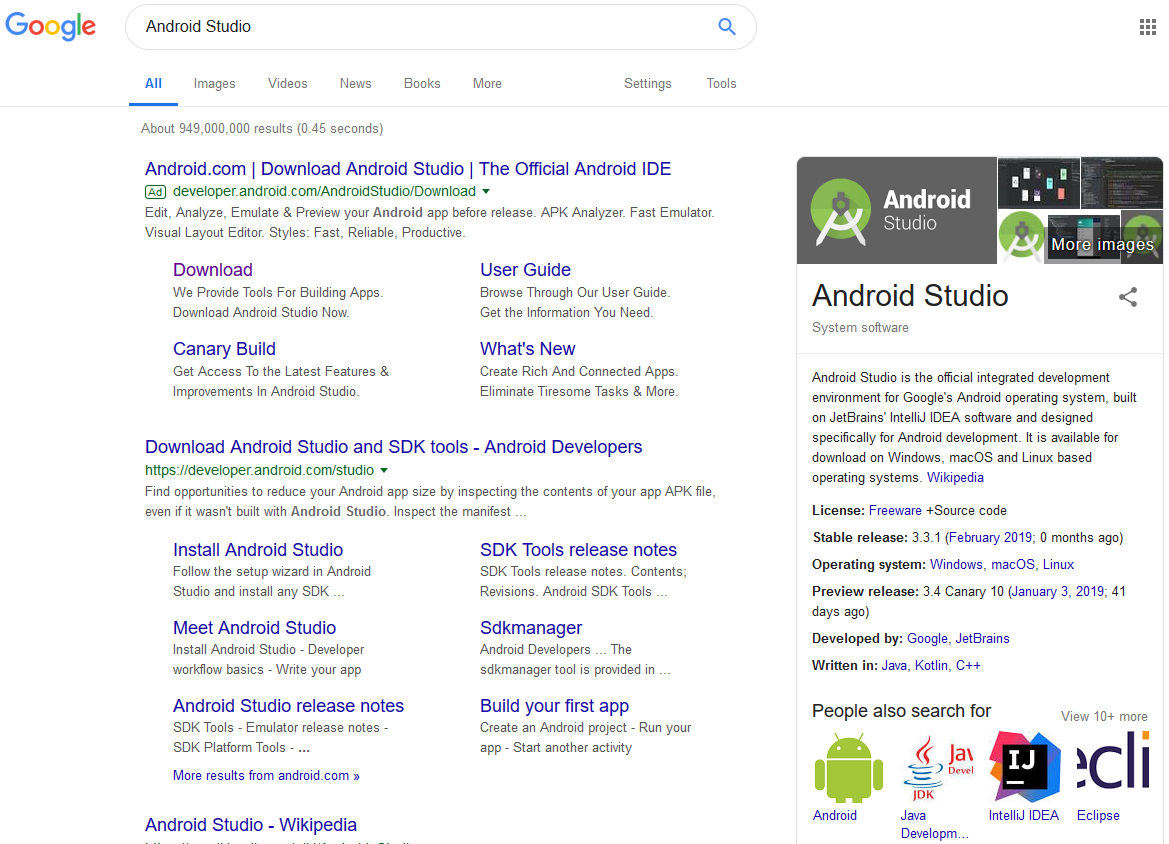Expand dropdown arrow beside developer.android.com/studio
1169x844 pixels.
[384, 470]
